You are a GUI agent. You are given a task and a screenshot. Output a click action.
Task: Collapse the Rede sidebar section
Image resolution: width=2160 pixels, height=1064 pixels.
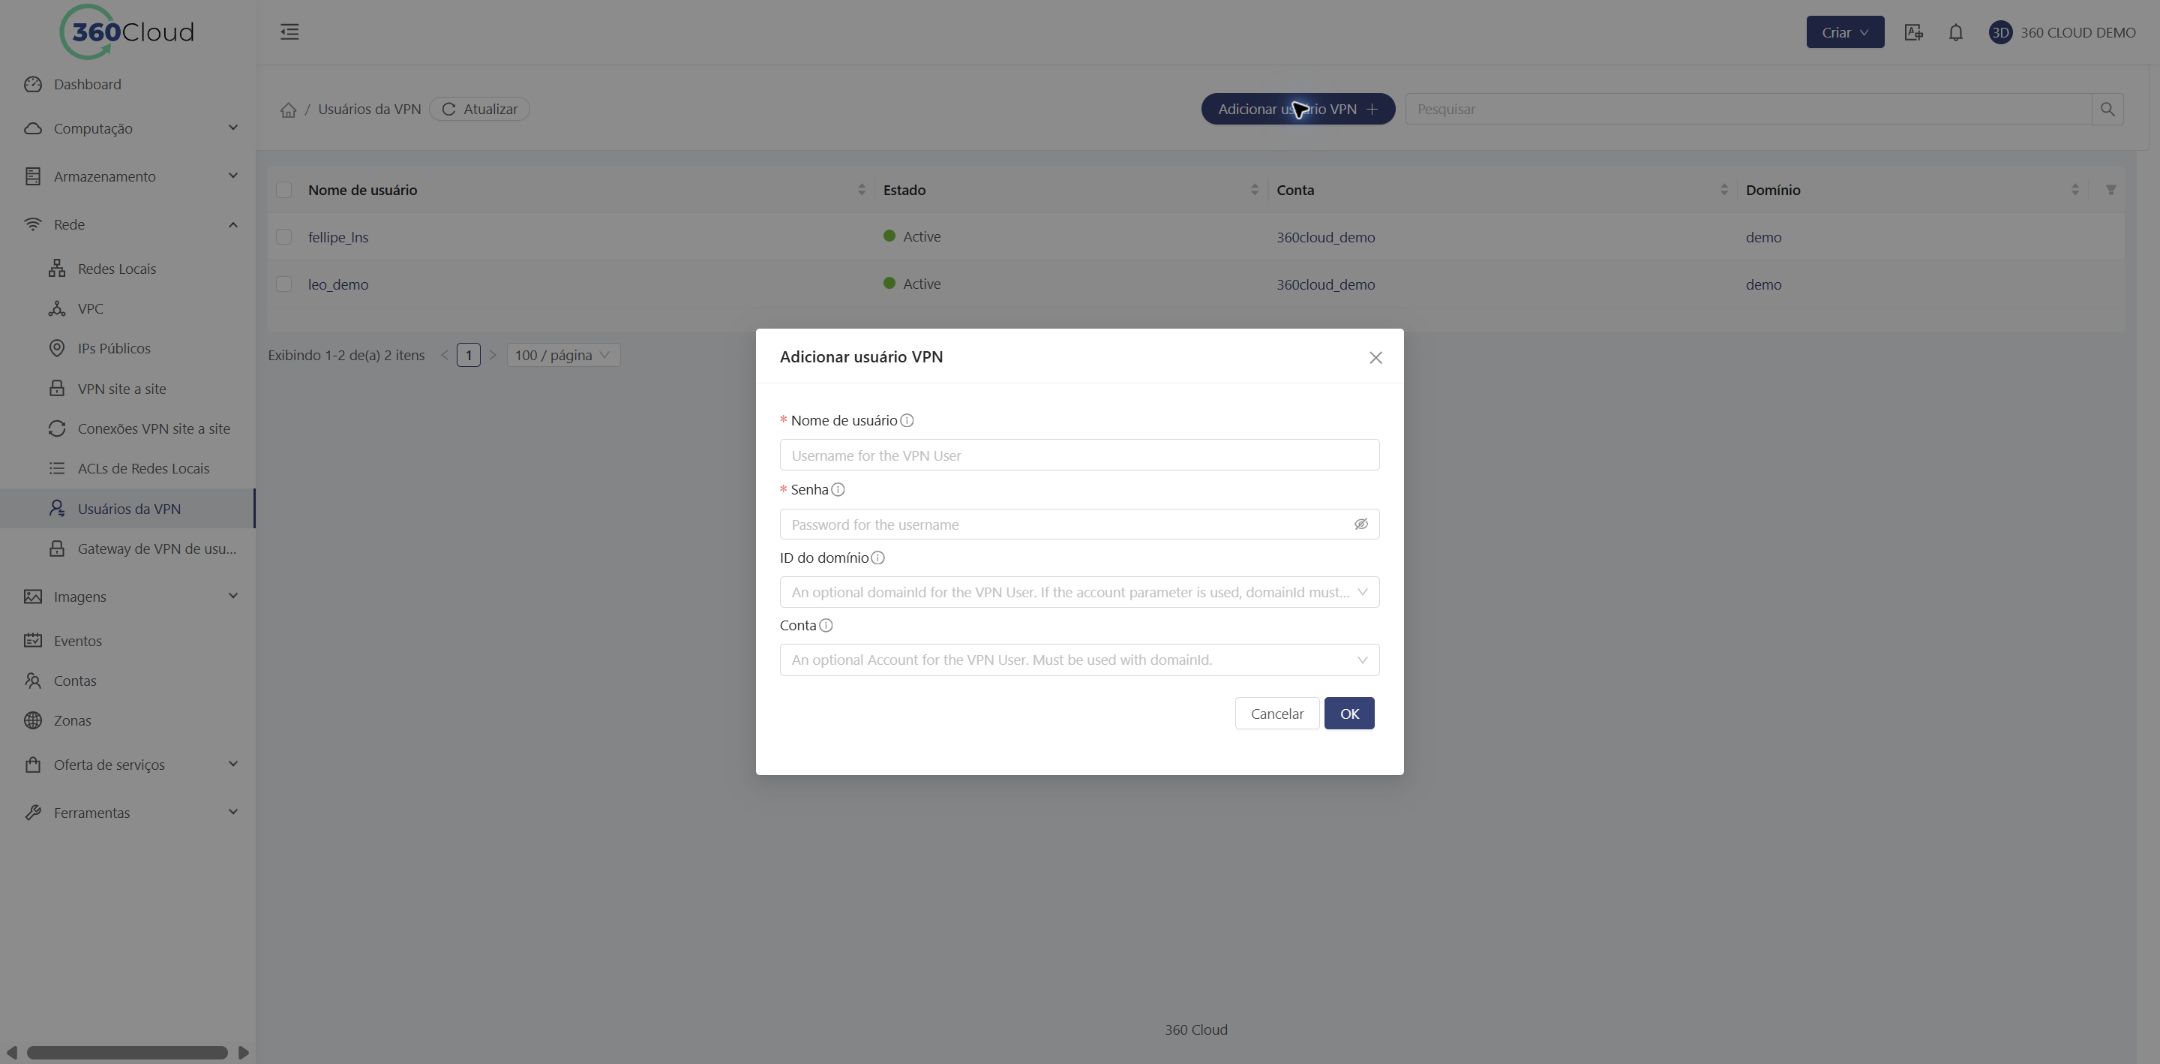[x=128, y=224]
